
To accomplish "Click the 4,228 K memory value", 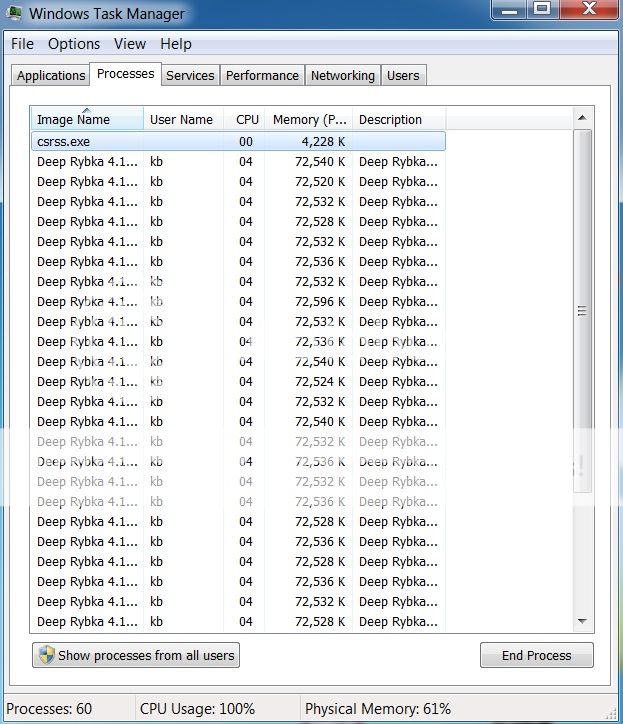I will tap(323, 142).
